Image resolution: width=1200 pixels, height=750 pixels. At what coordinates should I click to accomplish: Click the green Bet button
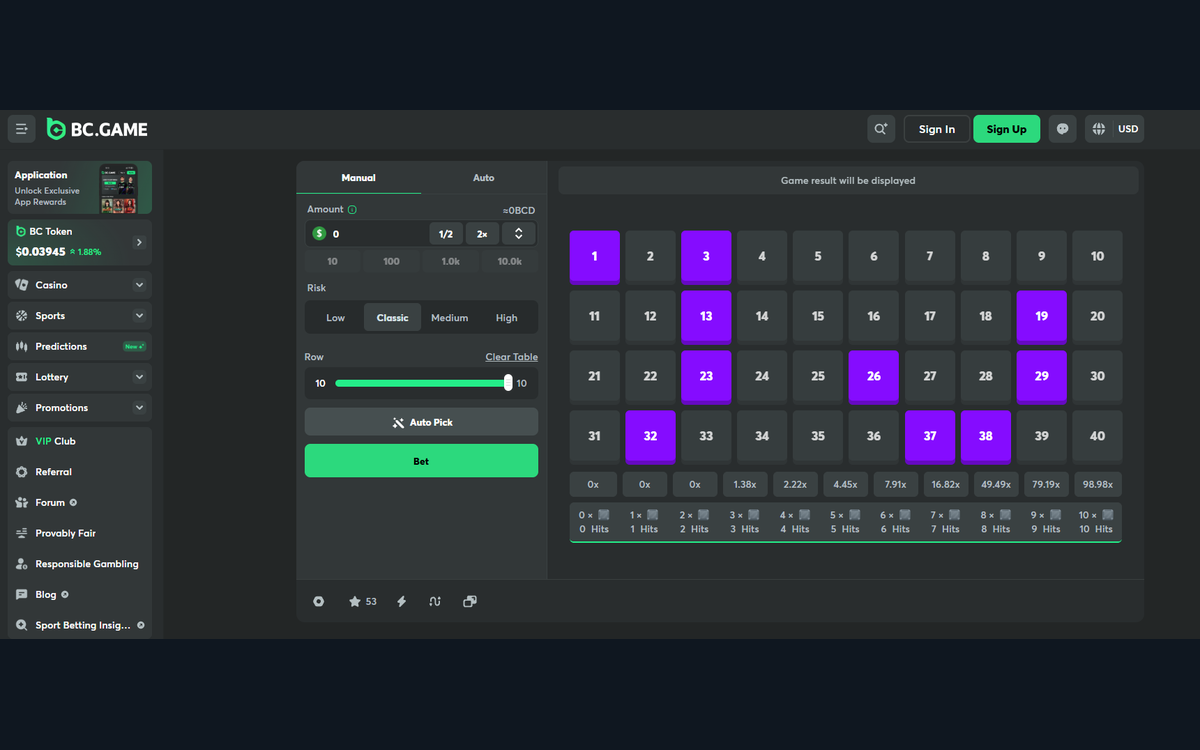(x=421, y=461)
